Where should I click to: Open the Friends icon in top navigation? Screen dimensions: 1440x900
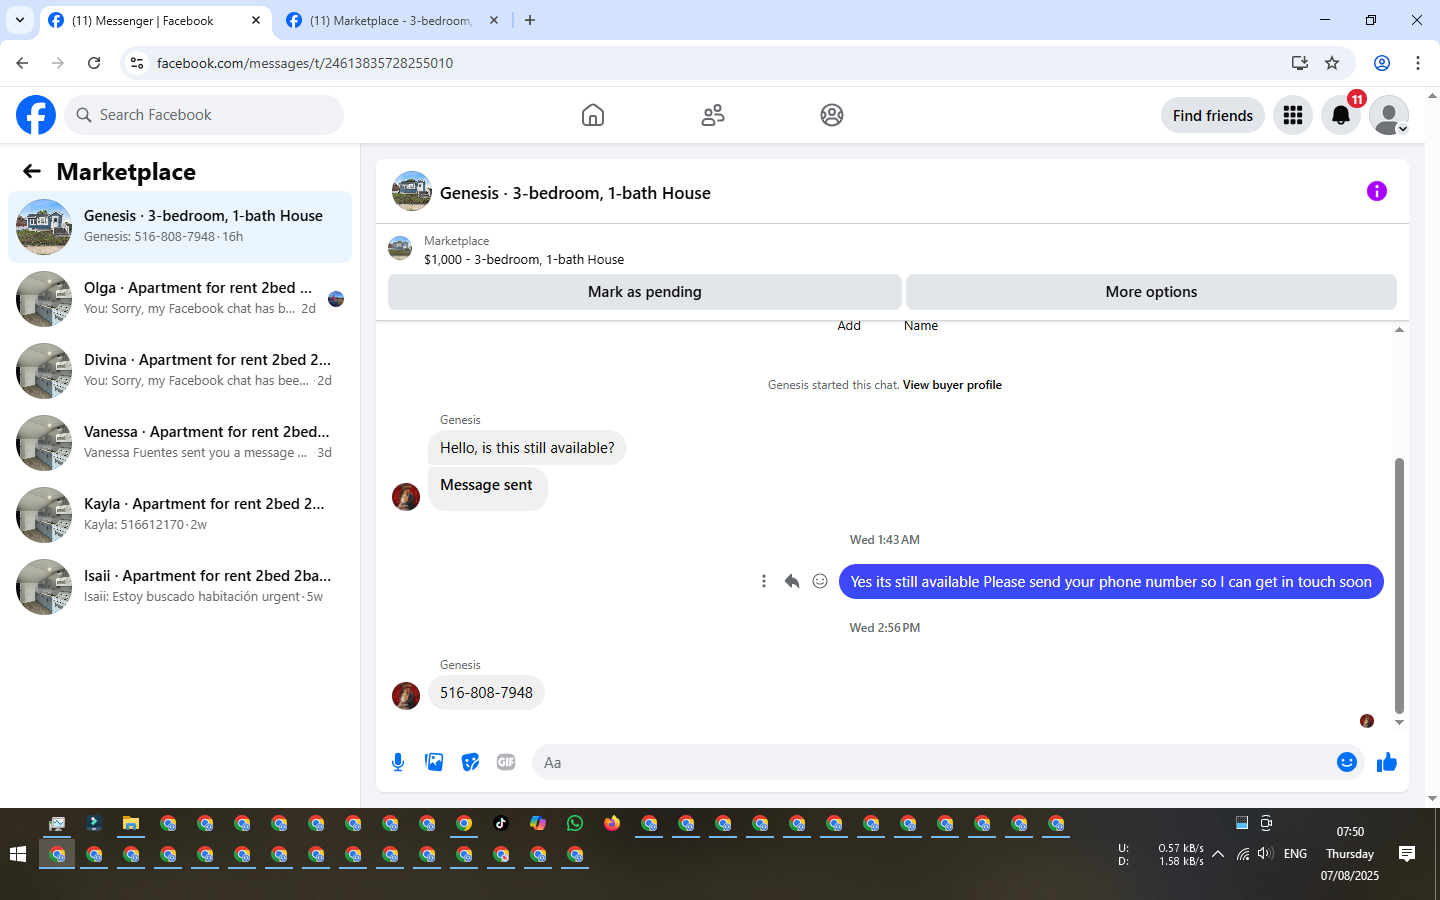pos(713,115)
